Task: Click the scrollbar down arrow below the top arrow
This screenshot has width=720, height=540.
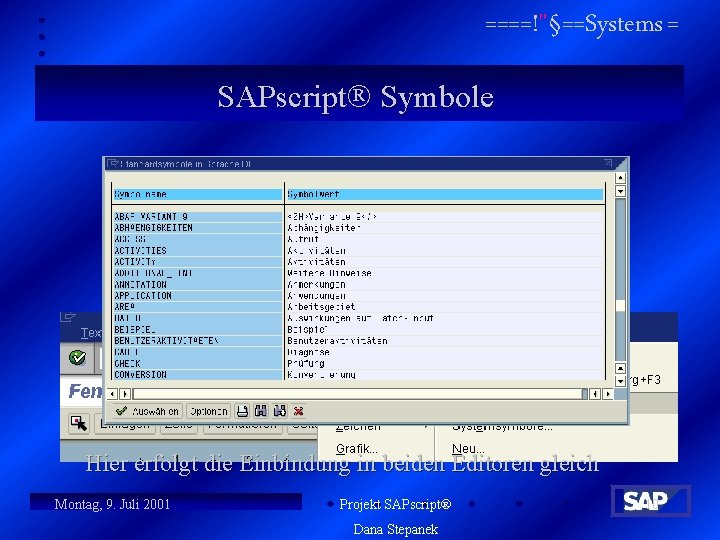Action: [620, 191]
